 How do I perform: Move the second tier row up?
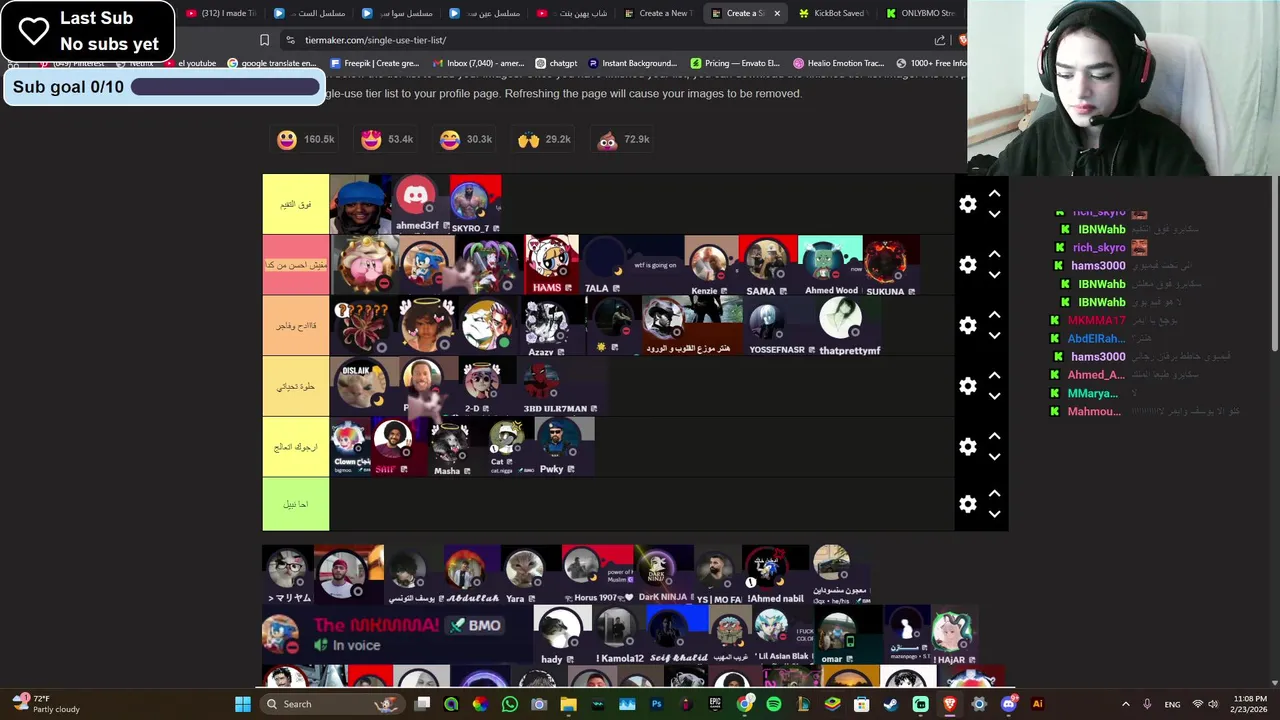point(994,254)
